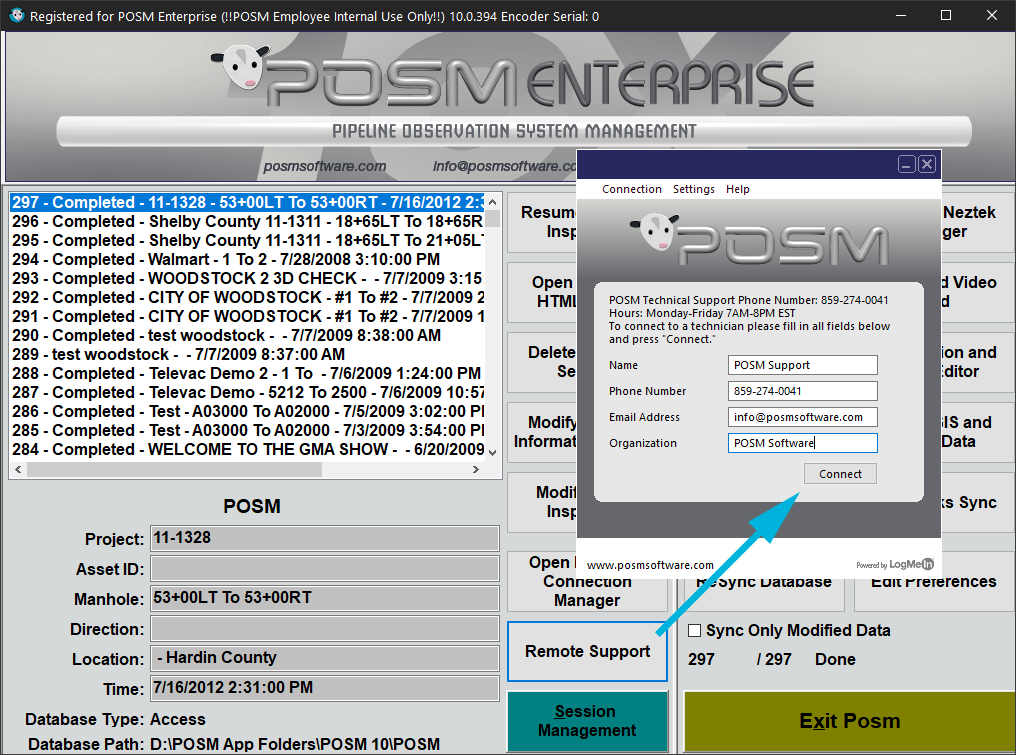Viewport: 1016px width, 755px height.
Task: Click the Delete Session button
Action: tap(543, 362)
